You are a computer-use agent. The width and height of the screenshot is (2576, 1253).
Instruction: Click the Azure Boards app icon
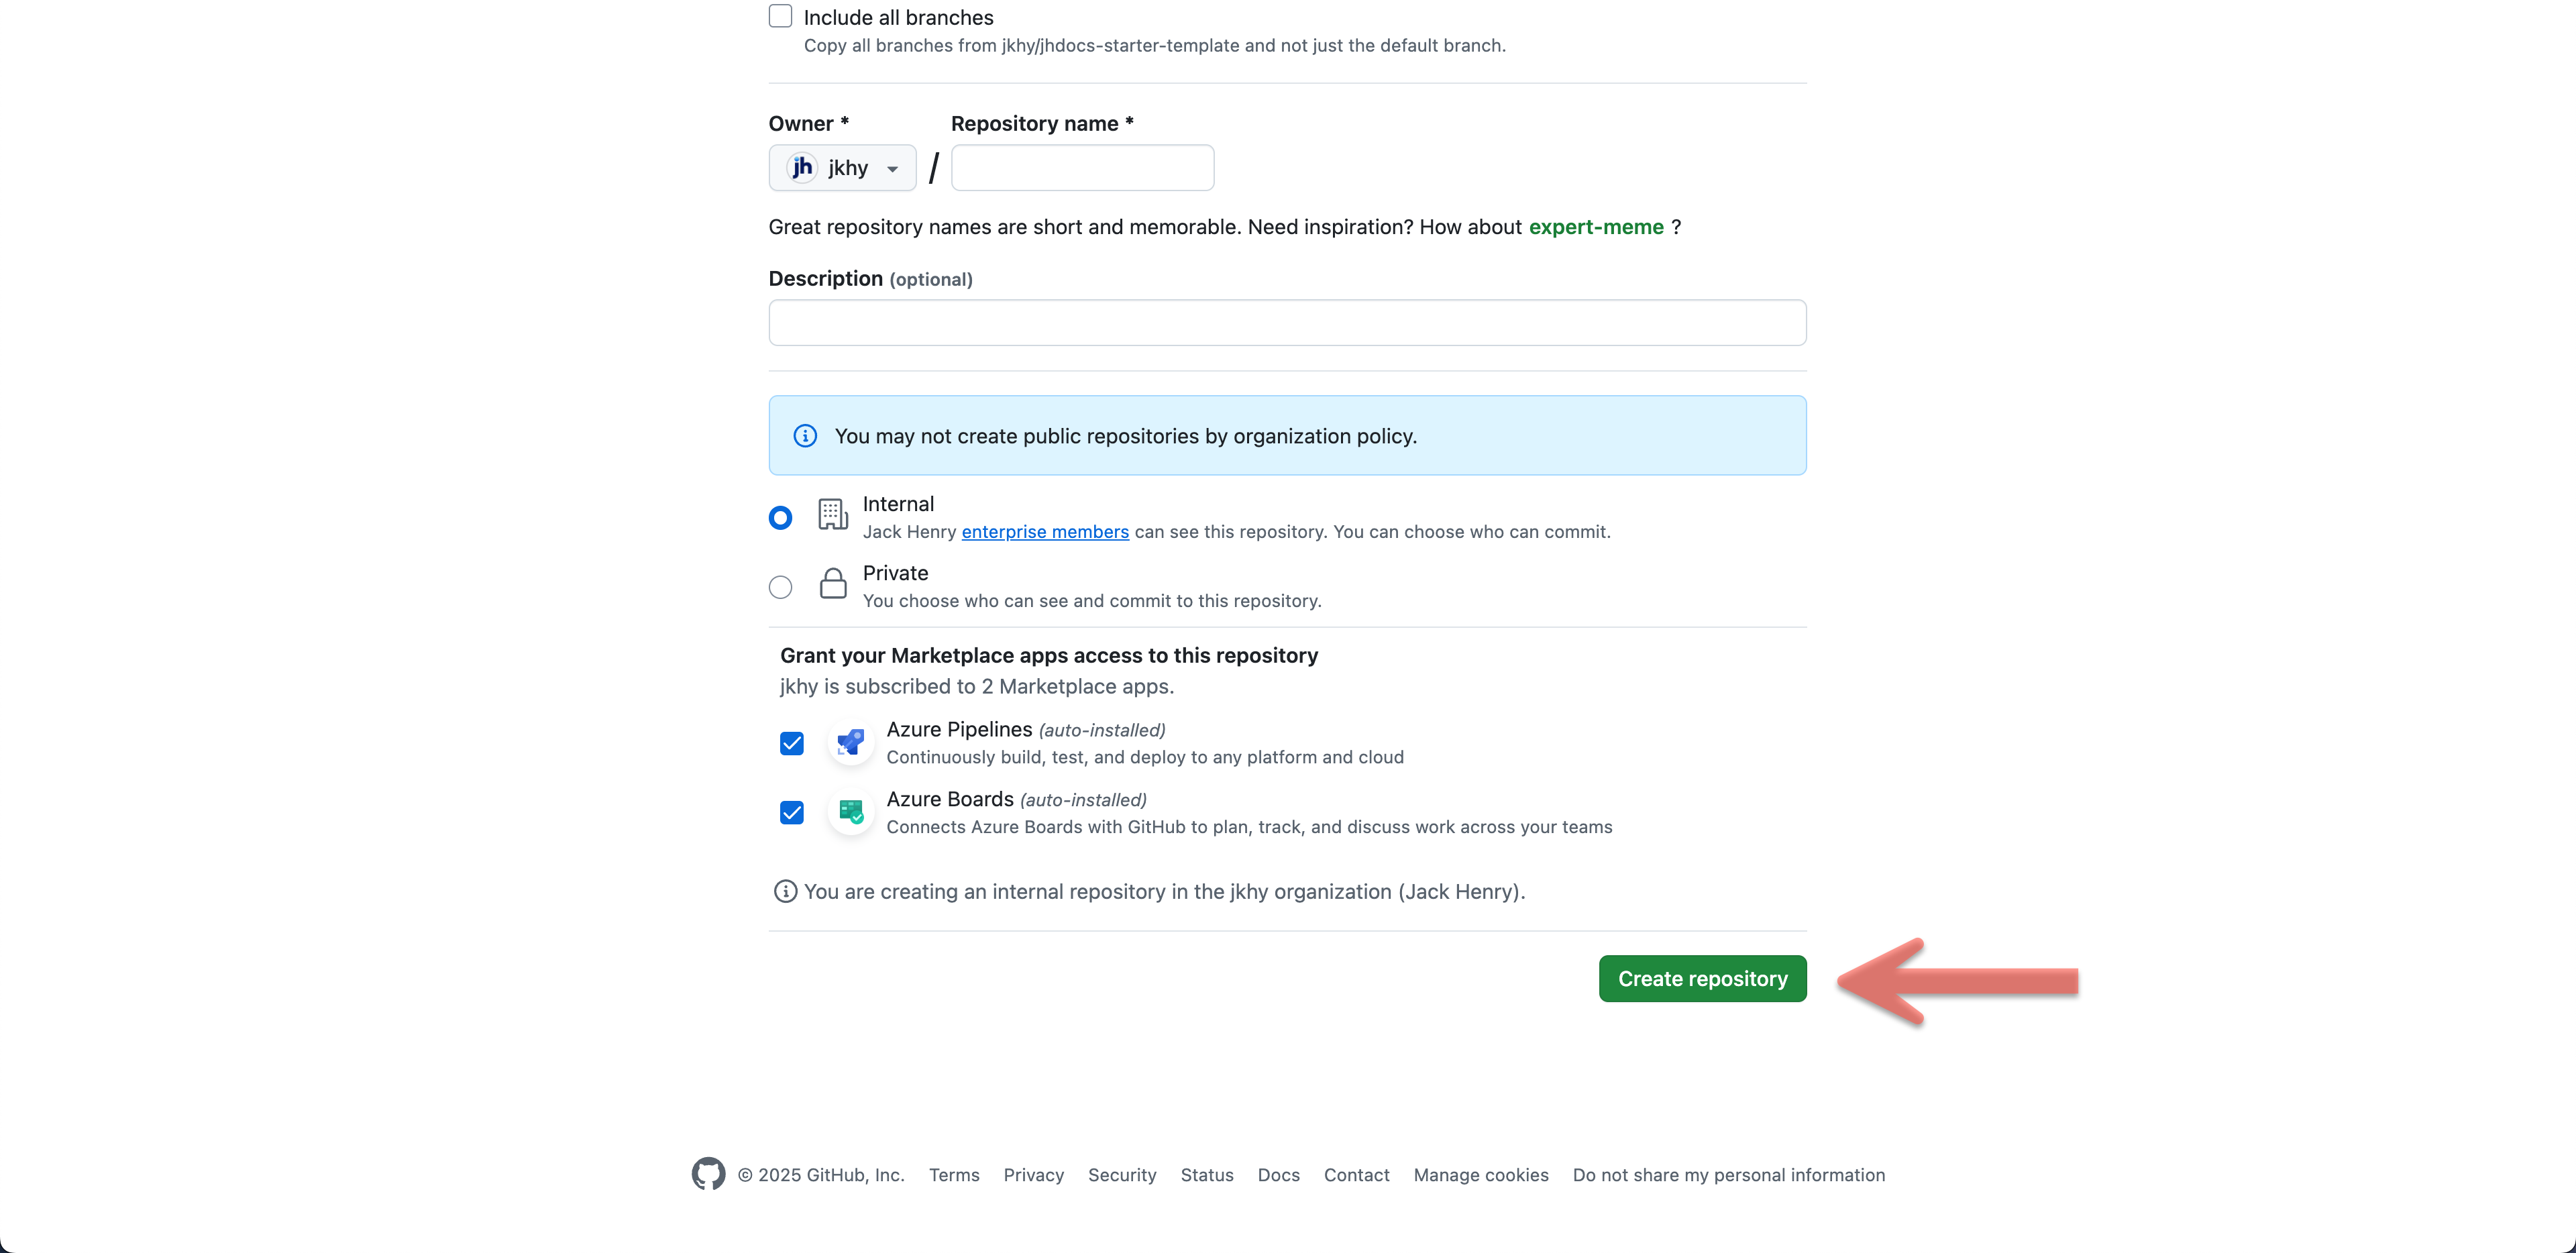(x=851, y=812)
